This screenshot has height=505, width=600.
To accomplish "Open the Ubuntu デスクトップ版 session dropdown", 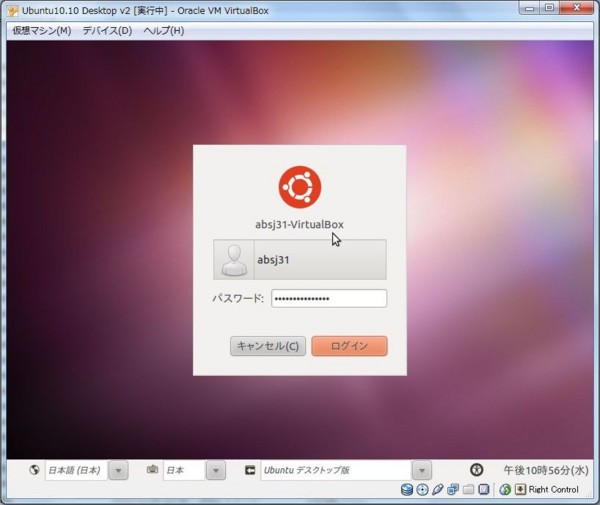I will pyautogui.click(x=336, y=470).
